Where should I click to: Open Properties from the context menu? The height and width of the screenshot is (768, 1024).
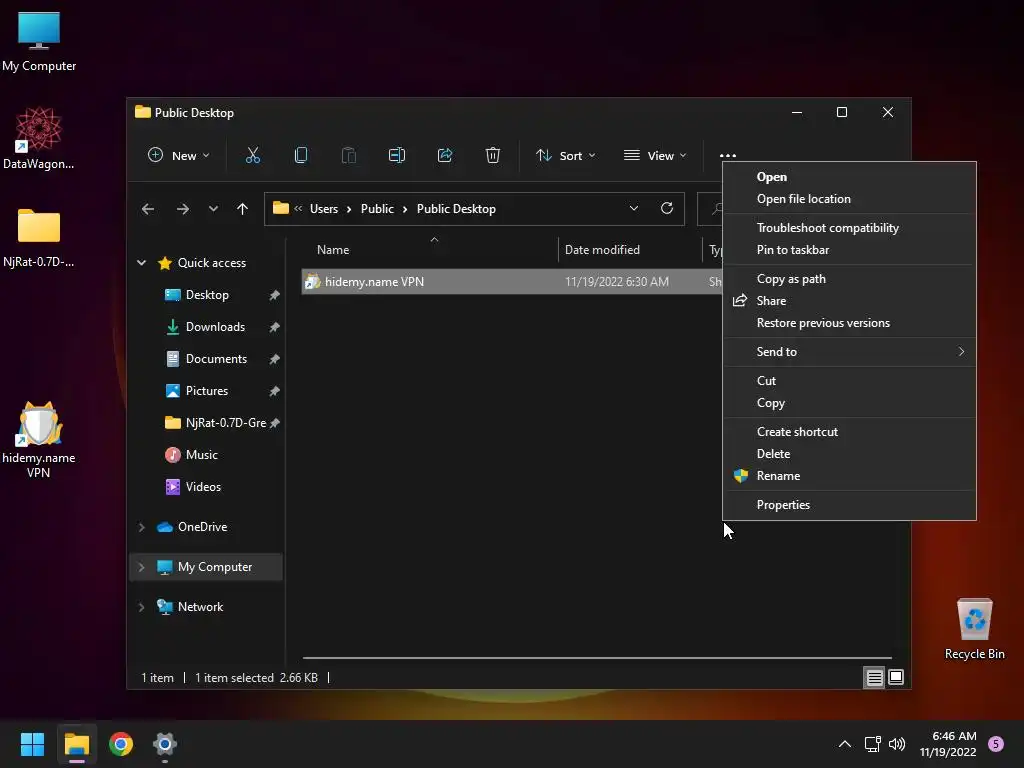849,505
